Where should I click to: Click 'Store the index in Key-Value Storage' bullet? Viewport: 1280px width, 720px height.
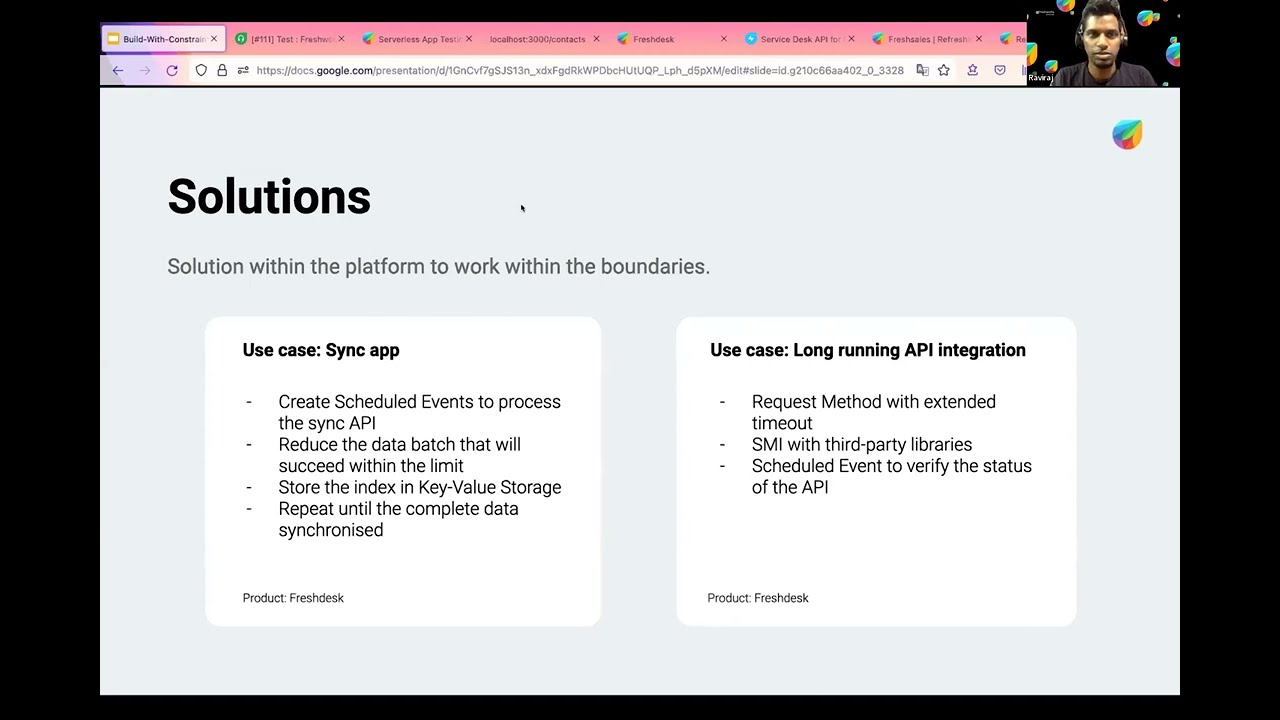click(x=420, y=487)
